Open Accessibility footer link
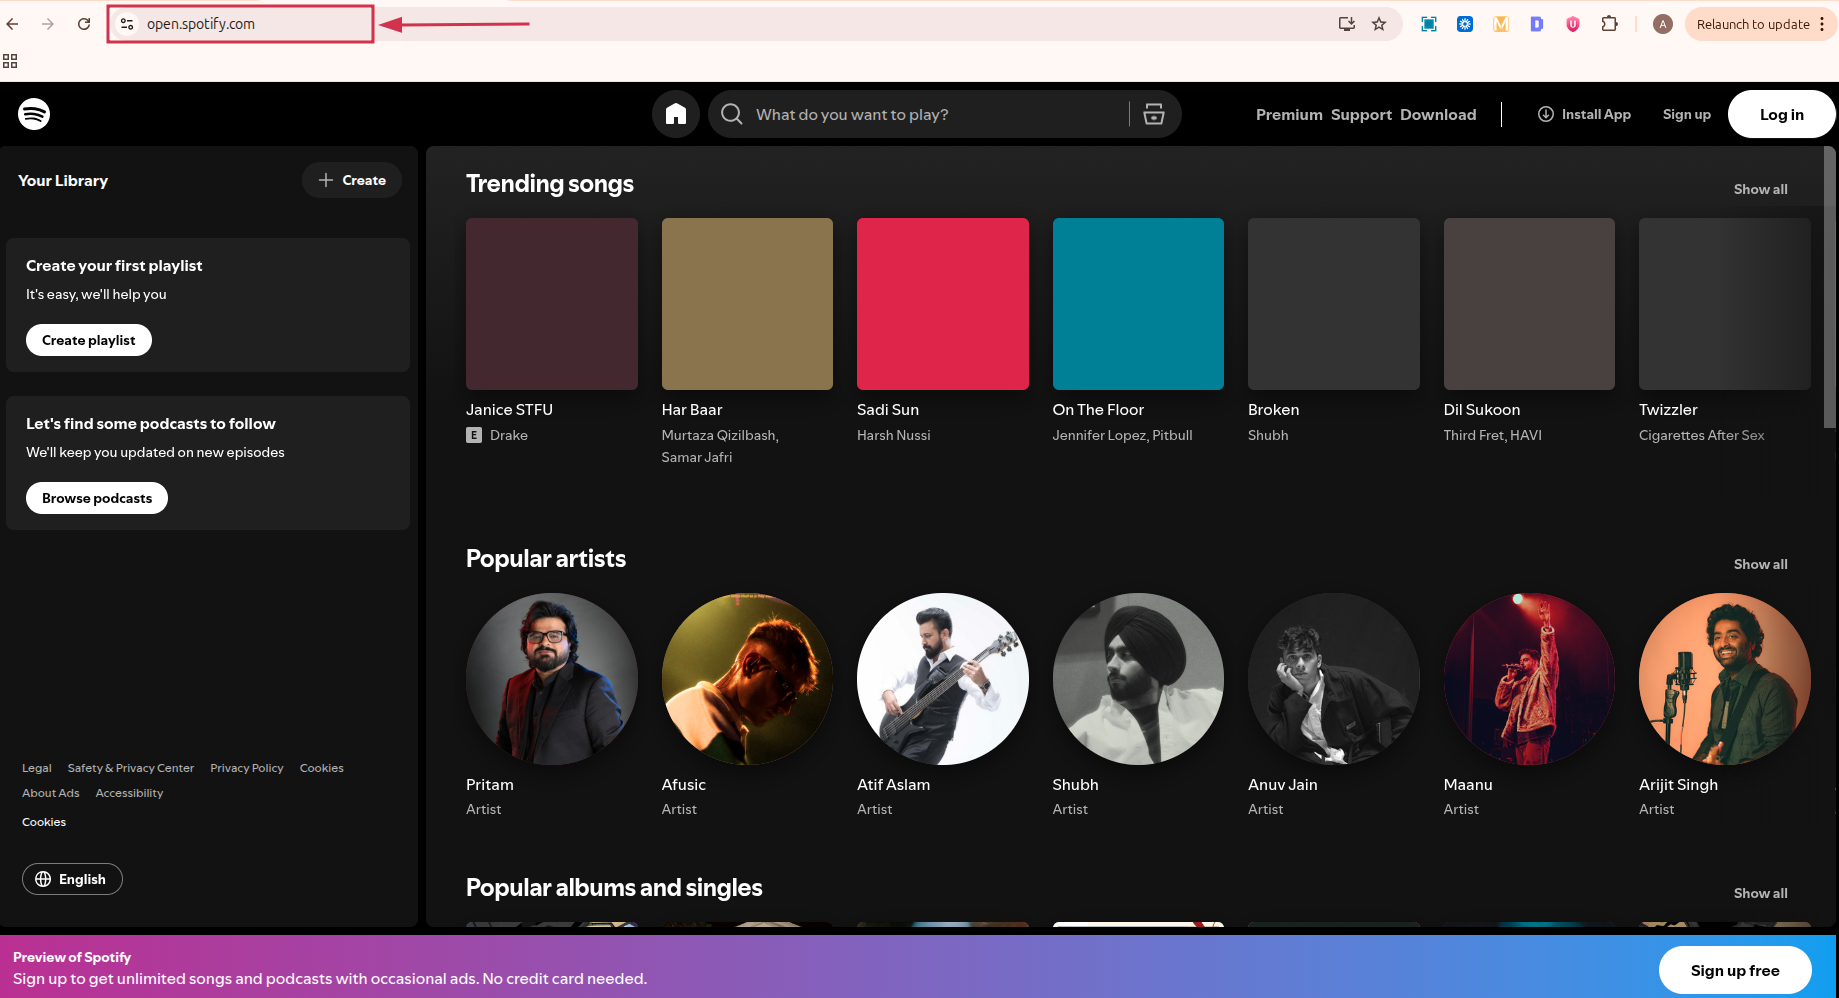Image resolution: width=1839 pixels, height=998 pixels. [129, 793]
